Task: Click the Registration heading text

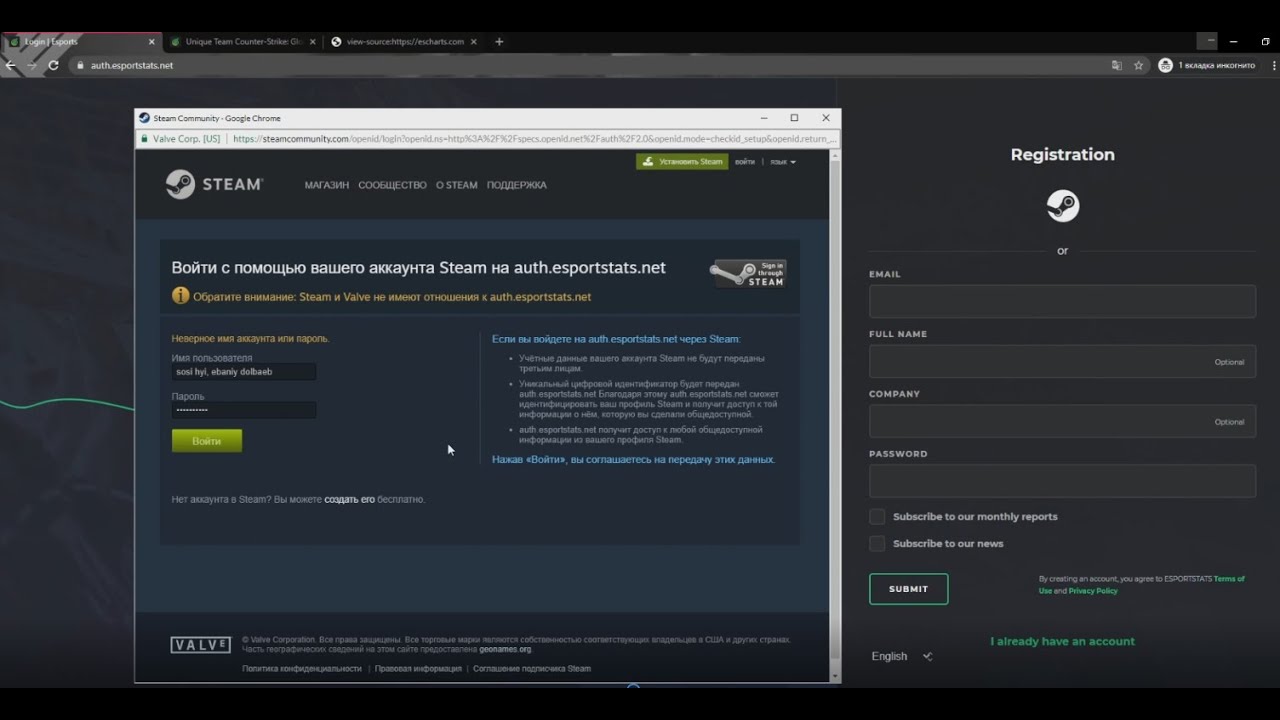Action: coord(1062,154)
